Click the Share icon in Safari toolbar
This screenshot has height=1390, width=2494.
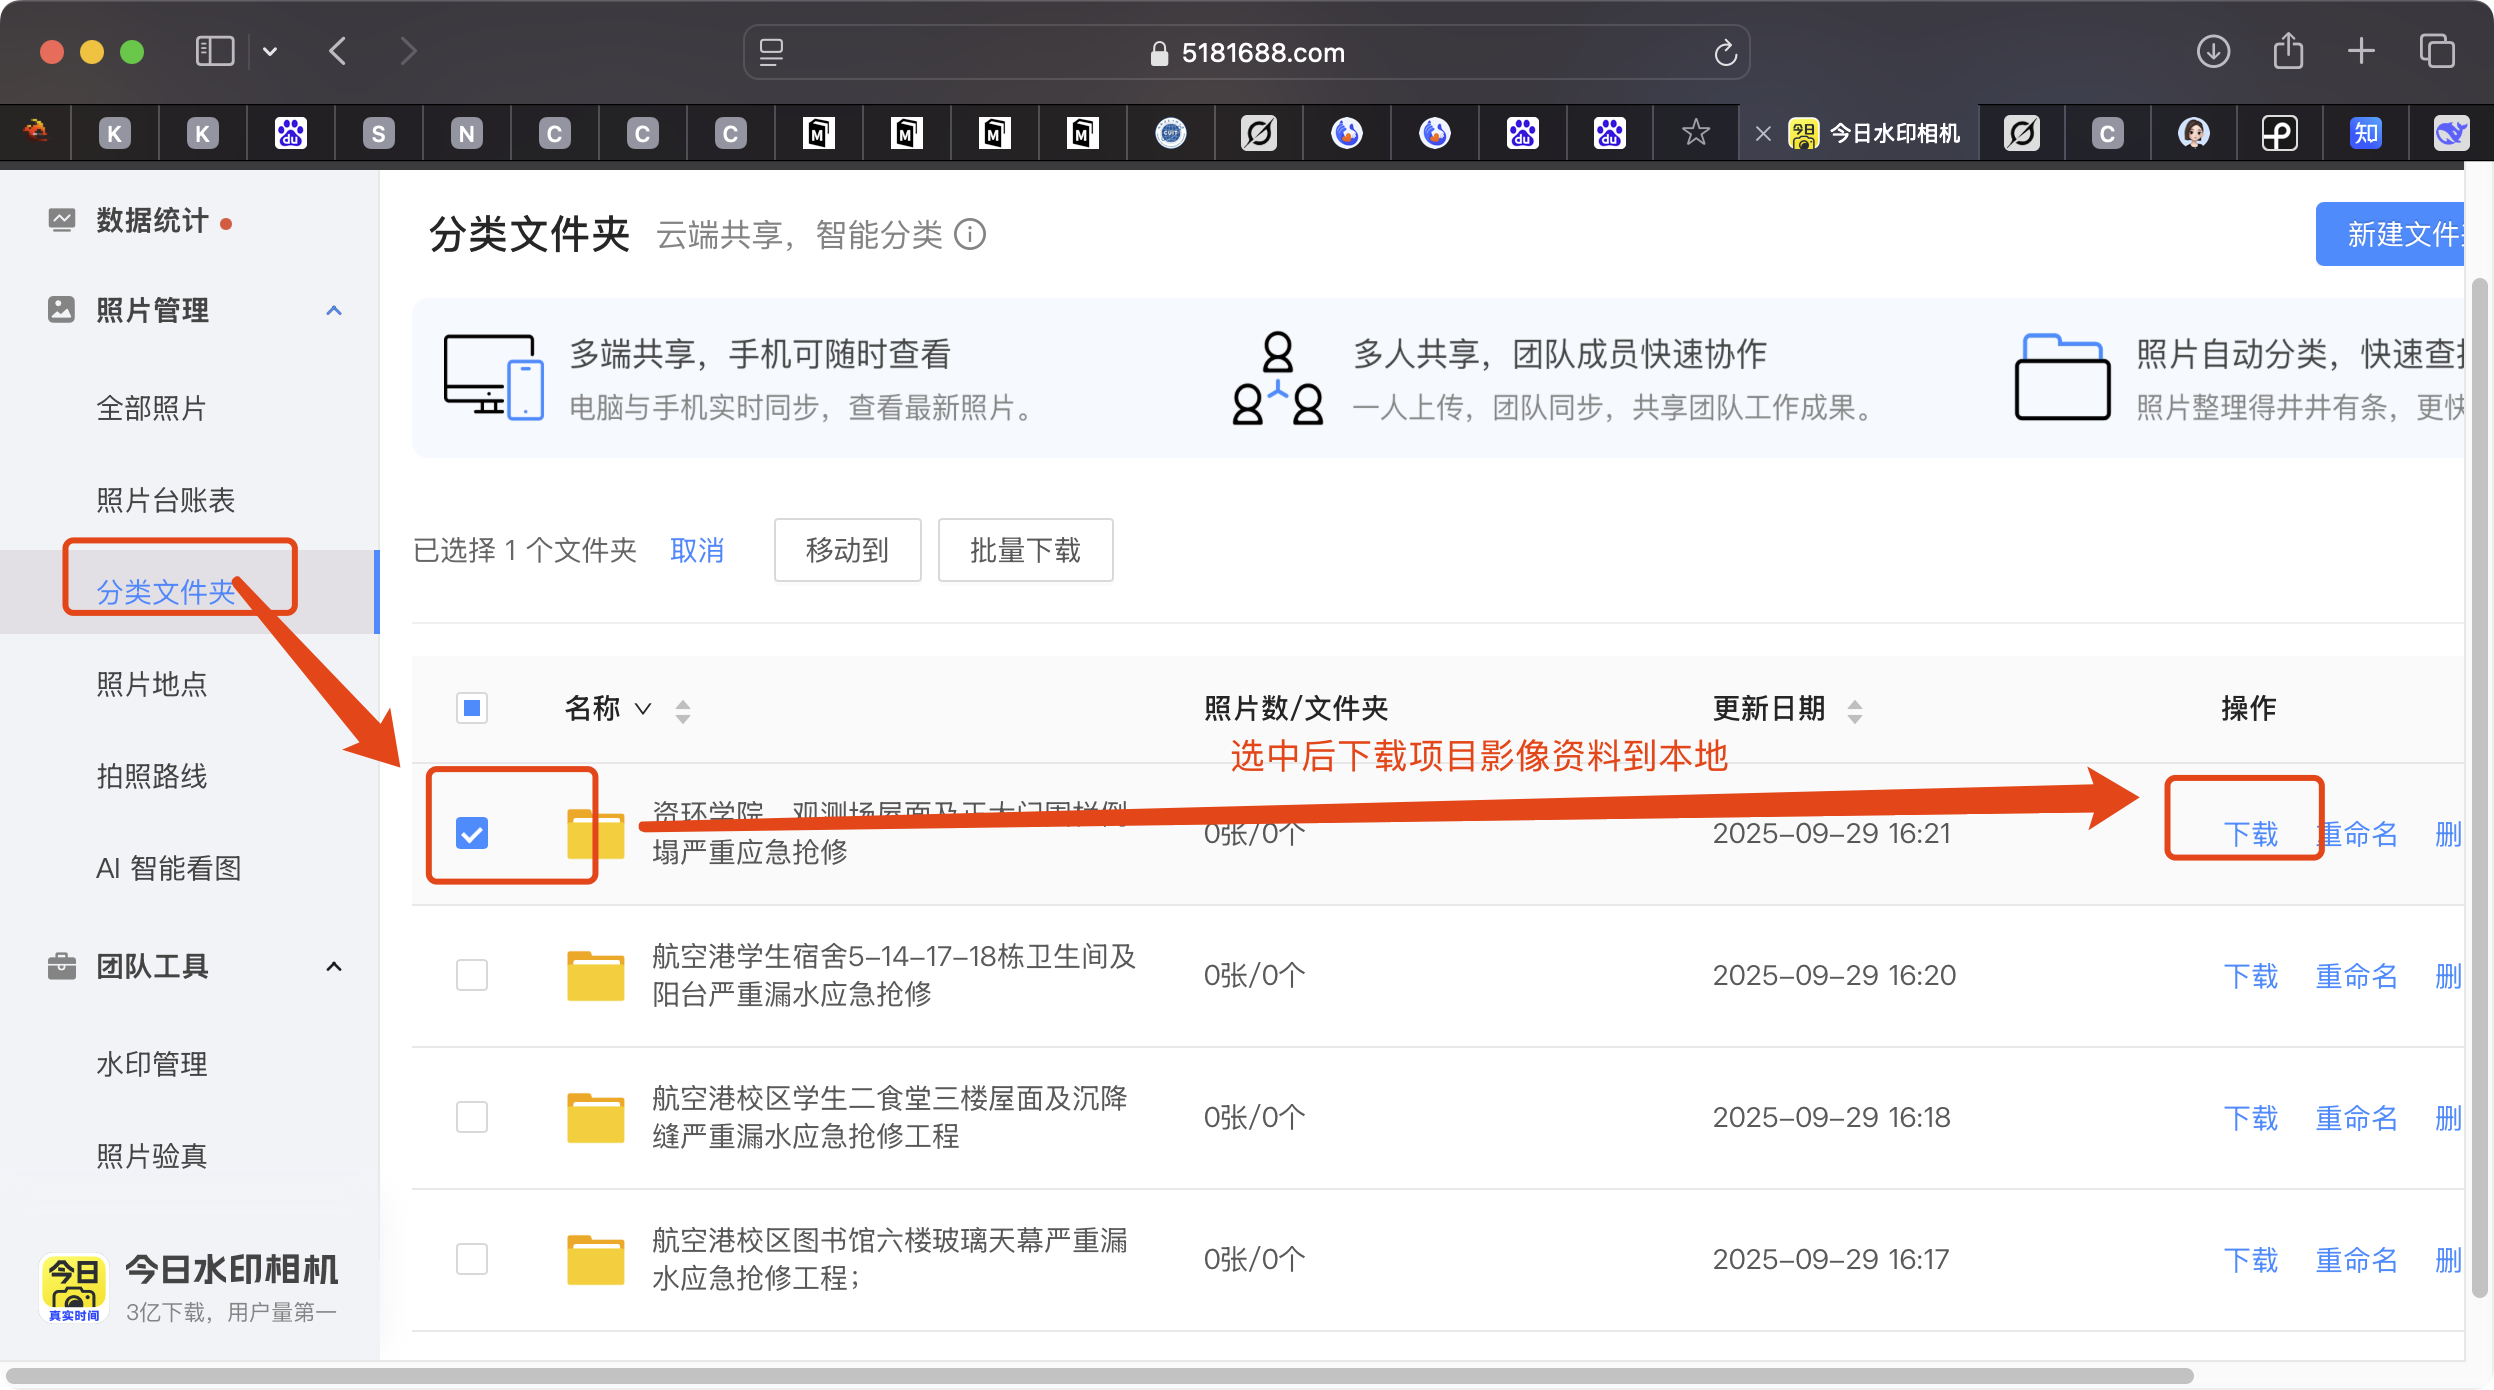coord(2287,51)
